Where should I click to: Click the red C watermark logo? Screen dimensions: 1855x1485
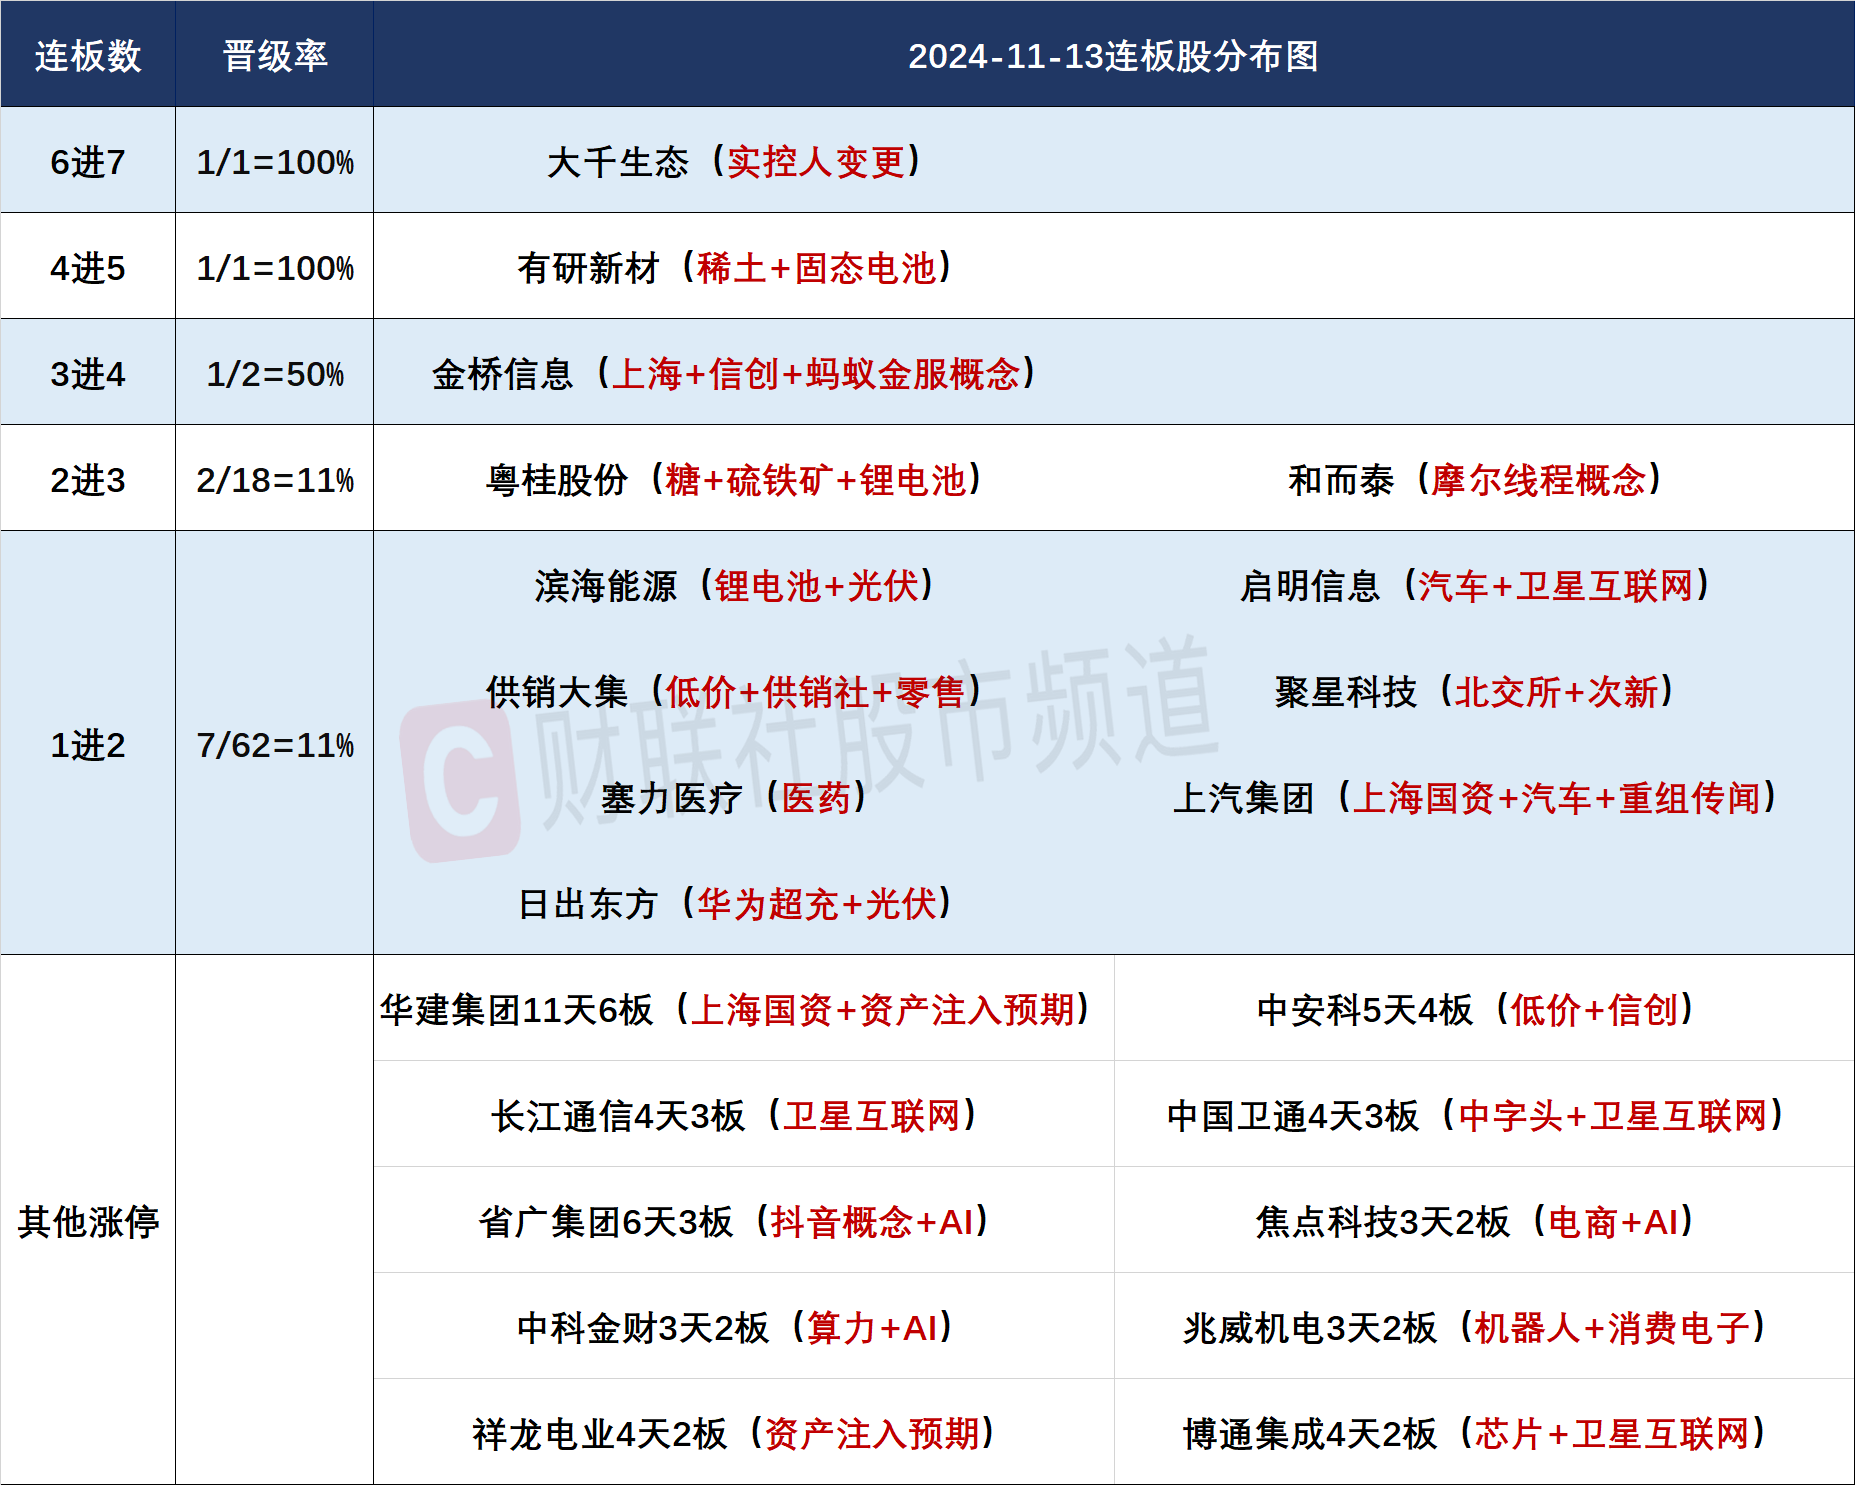coord(460,782)
